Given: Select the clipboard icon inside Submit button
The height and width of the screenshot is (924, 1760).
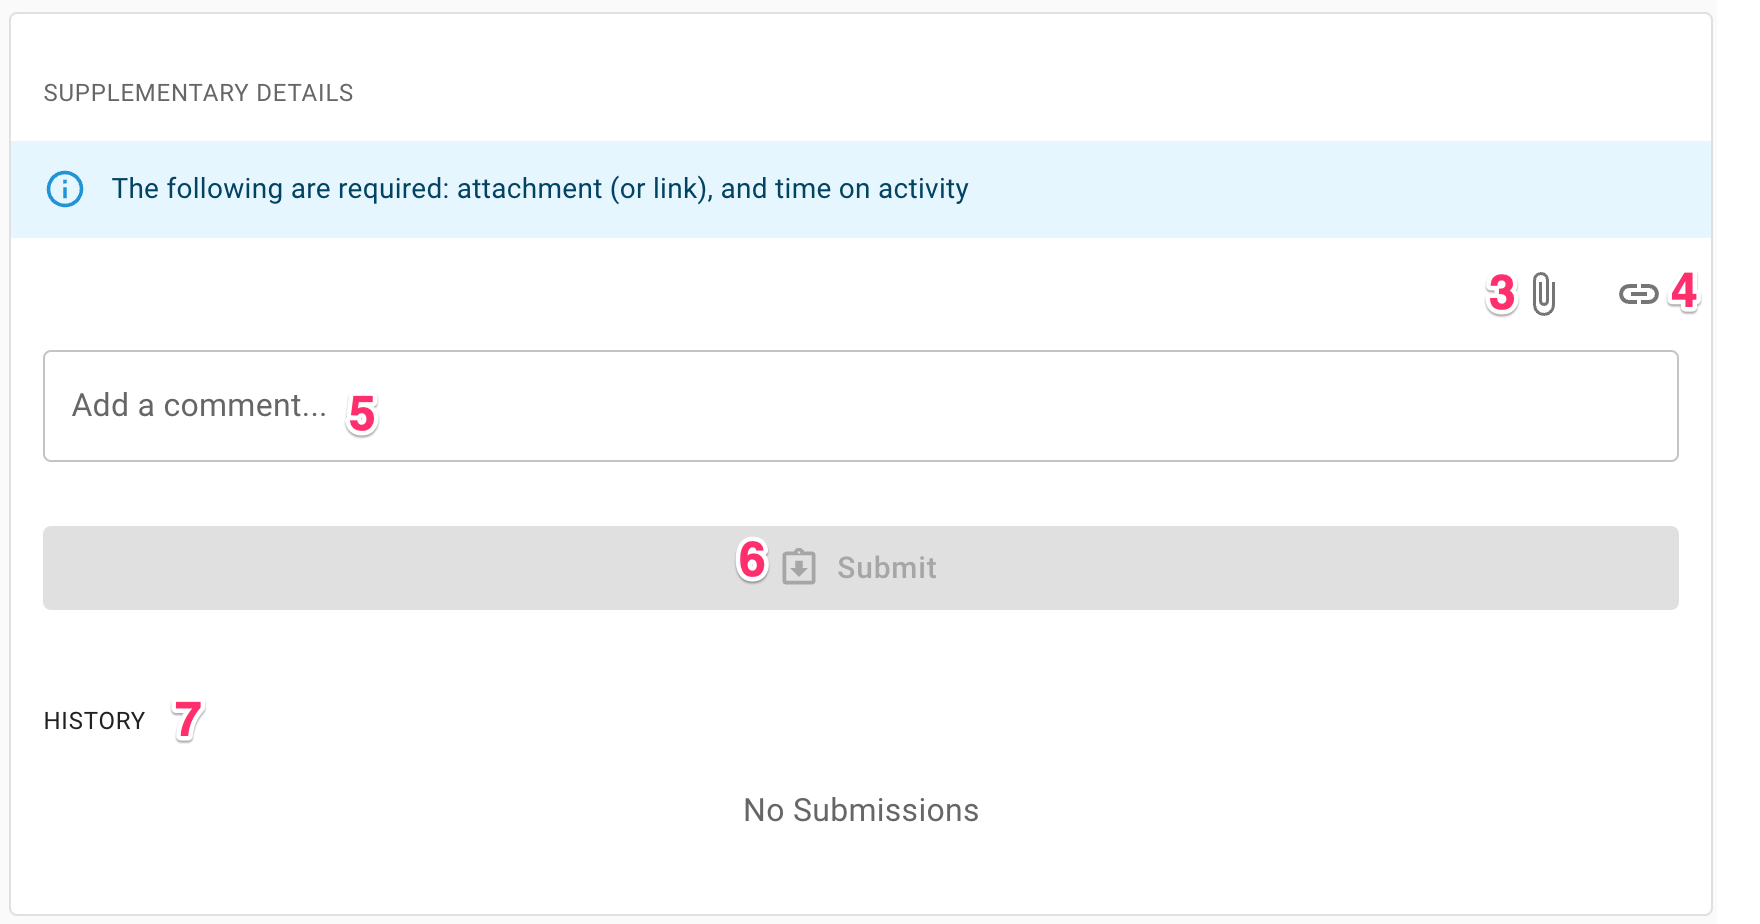Looking at the screenshot, I should [797, 567].
